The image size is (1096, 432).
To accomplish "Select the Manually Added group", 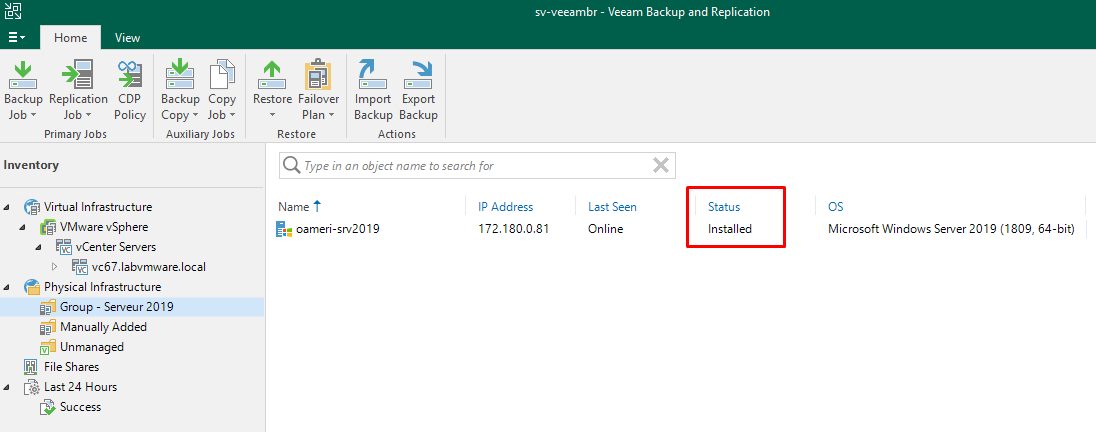I will 103,327.
